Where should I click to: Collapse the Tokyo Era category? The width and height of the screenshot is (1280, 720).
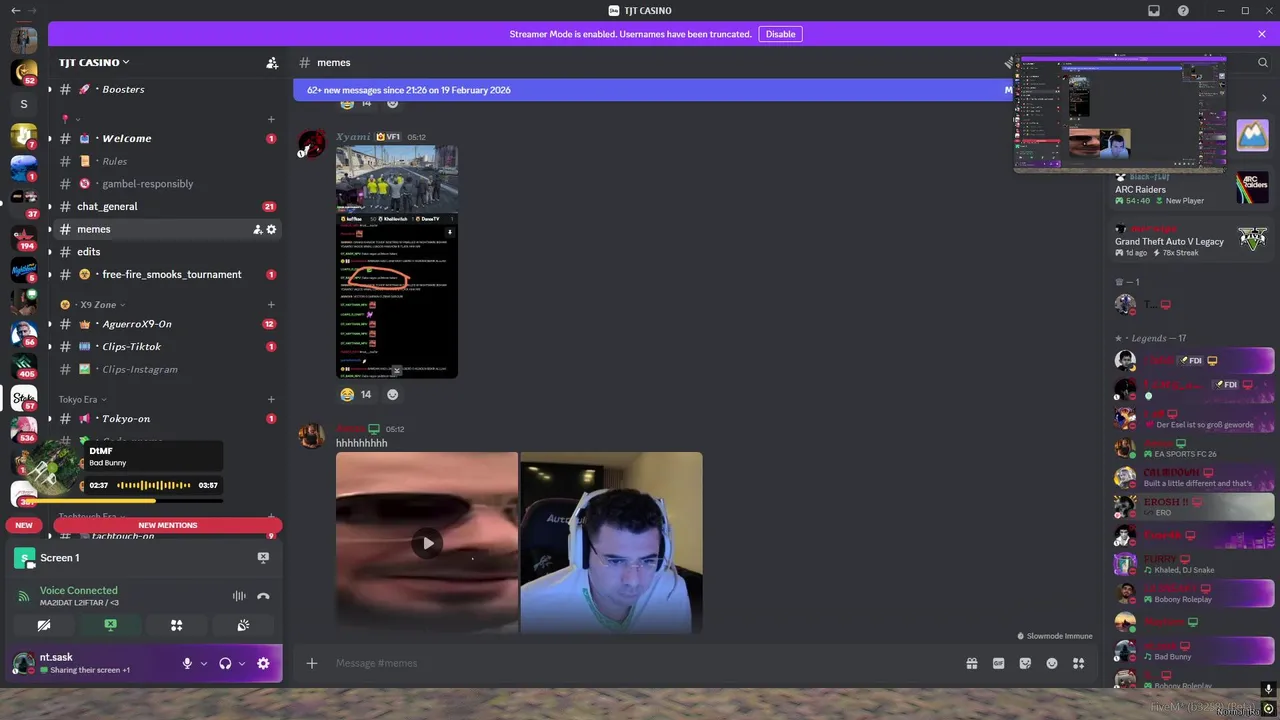[x=84, y=399]
